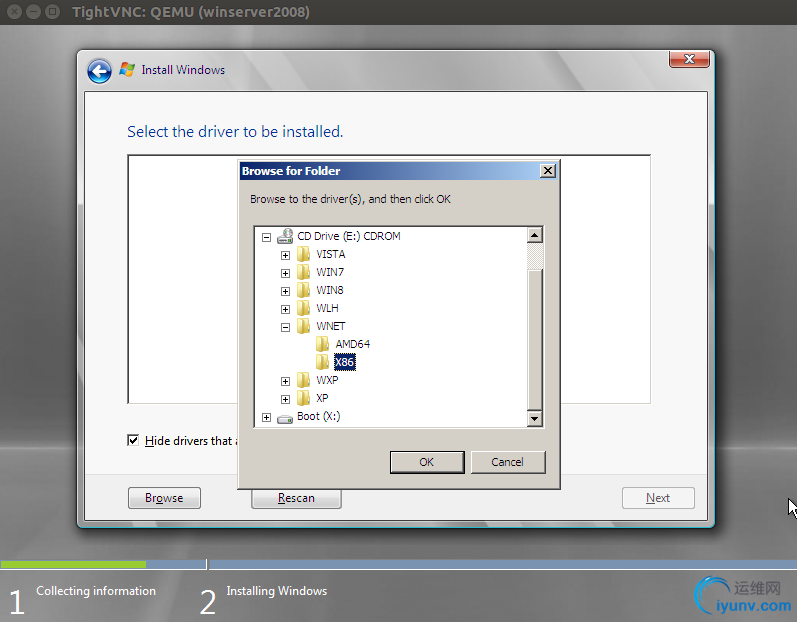Maximize the TightVNC window
Screen dimensions: 797x622
(x=52, y=12)
